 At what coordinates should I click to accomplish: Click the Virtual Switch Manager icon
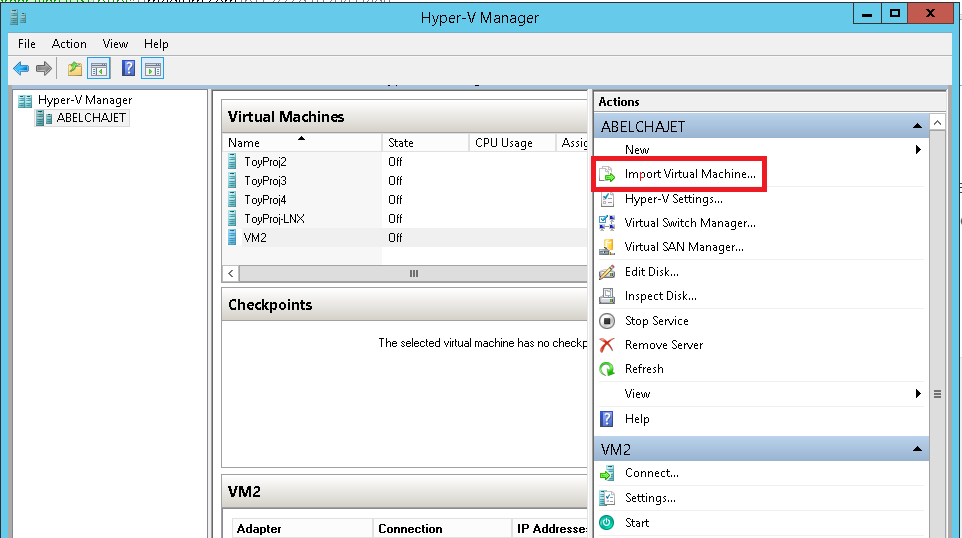(x=607, y=223)
